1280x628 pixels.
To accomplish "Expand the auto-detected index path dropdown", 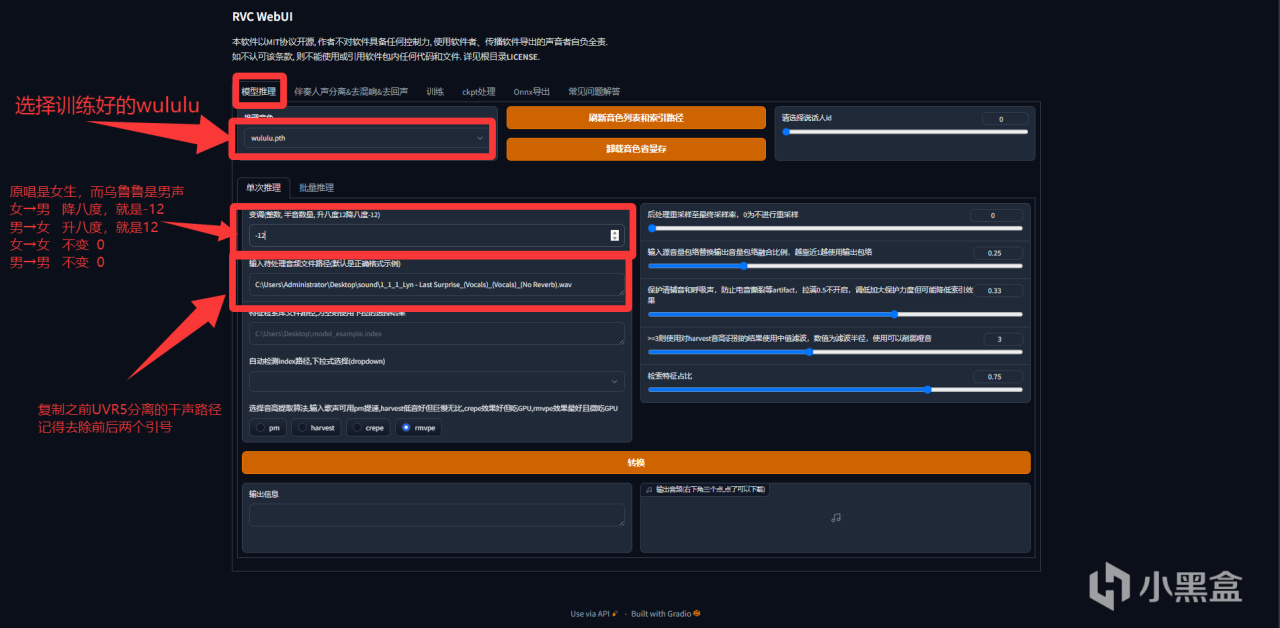I will pos(436,381).
